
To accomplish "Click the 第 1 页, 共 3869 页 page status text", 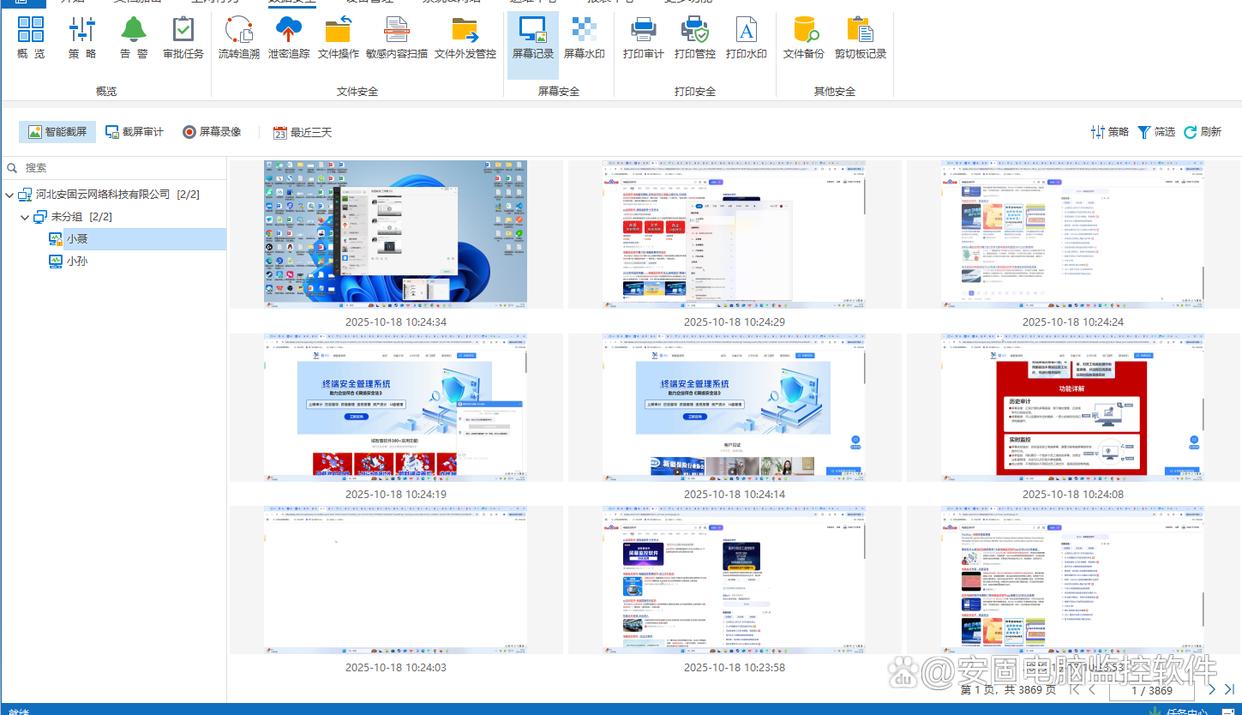I will (1008, 690).
